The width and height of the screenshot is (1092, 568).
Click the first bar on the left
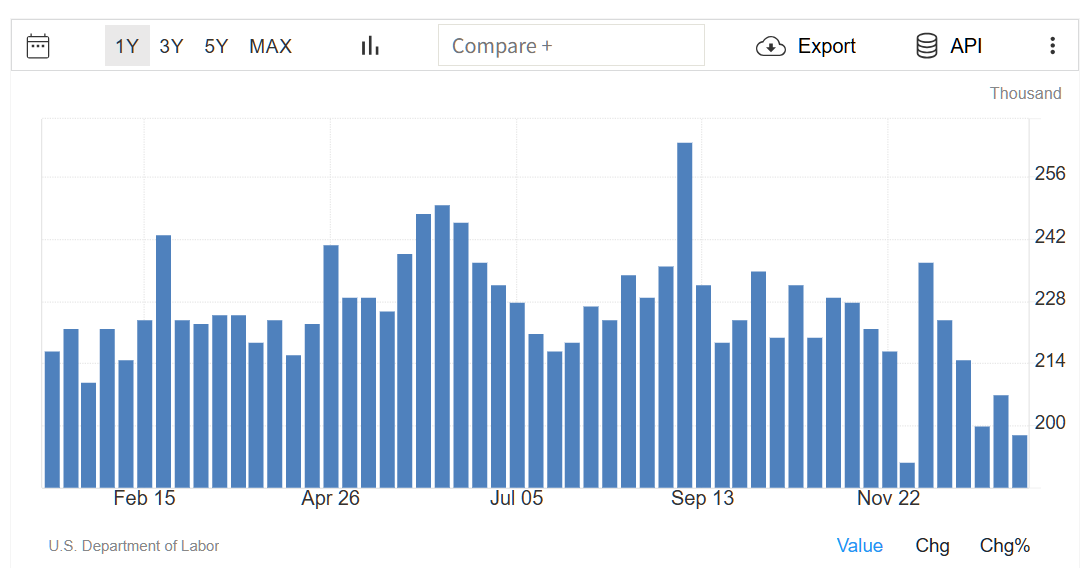(52, 420)
